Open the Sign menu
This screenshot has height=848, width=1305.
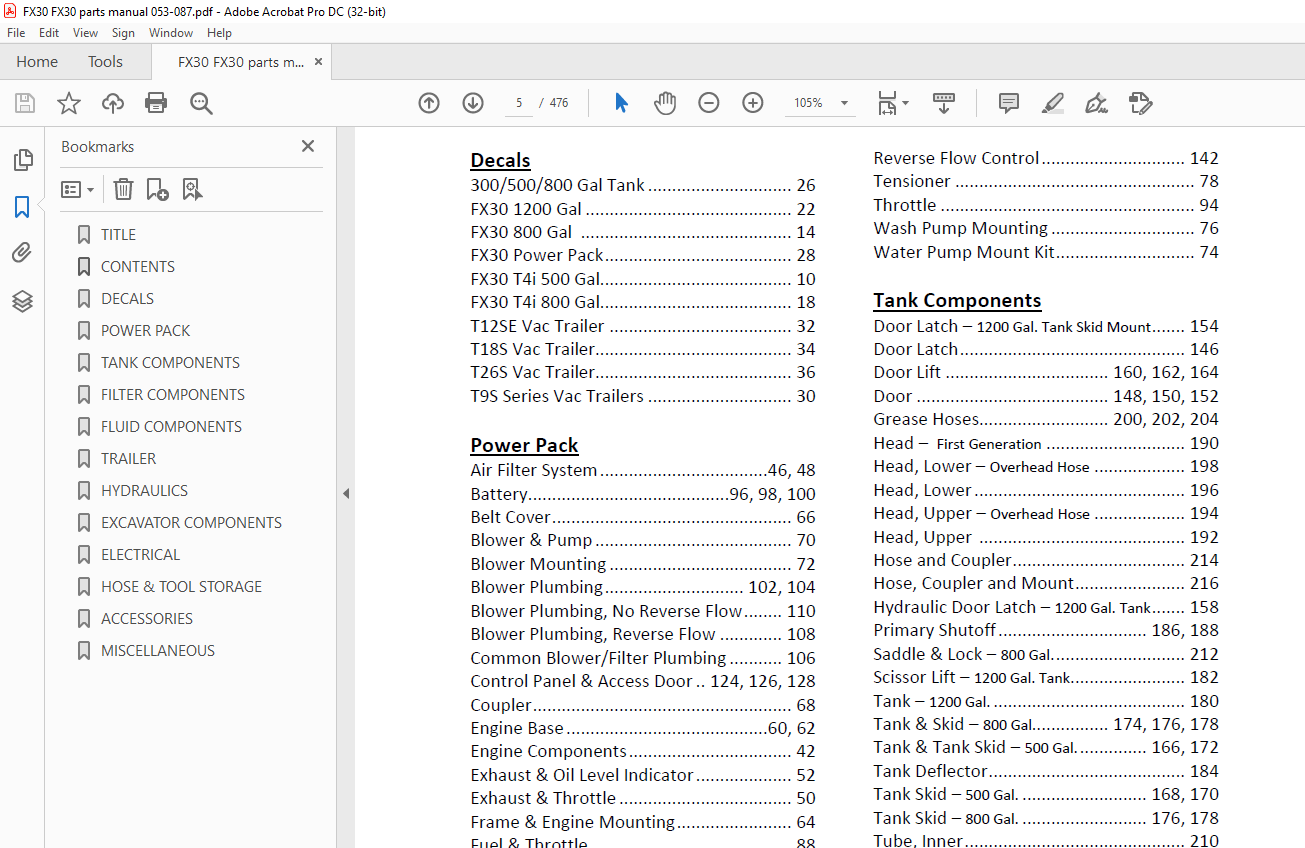click(x=123, y=33)
